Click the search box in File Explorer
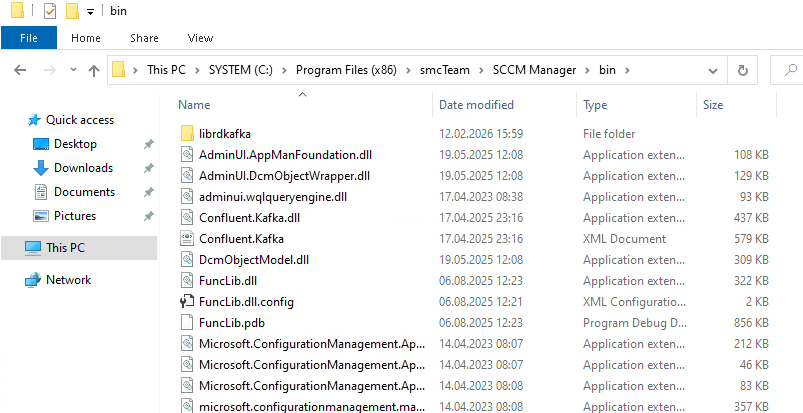Screen dimensions: 803x413 (790, 70)
